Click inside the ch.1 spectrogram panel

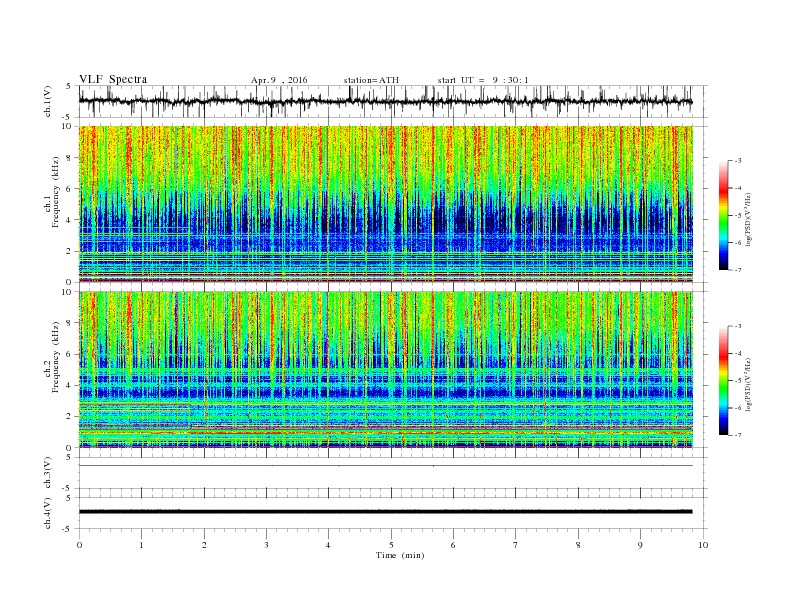(x=385, y=204)
